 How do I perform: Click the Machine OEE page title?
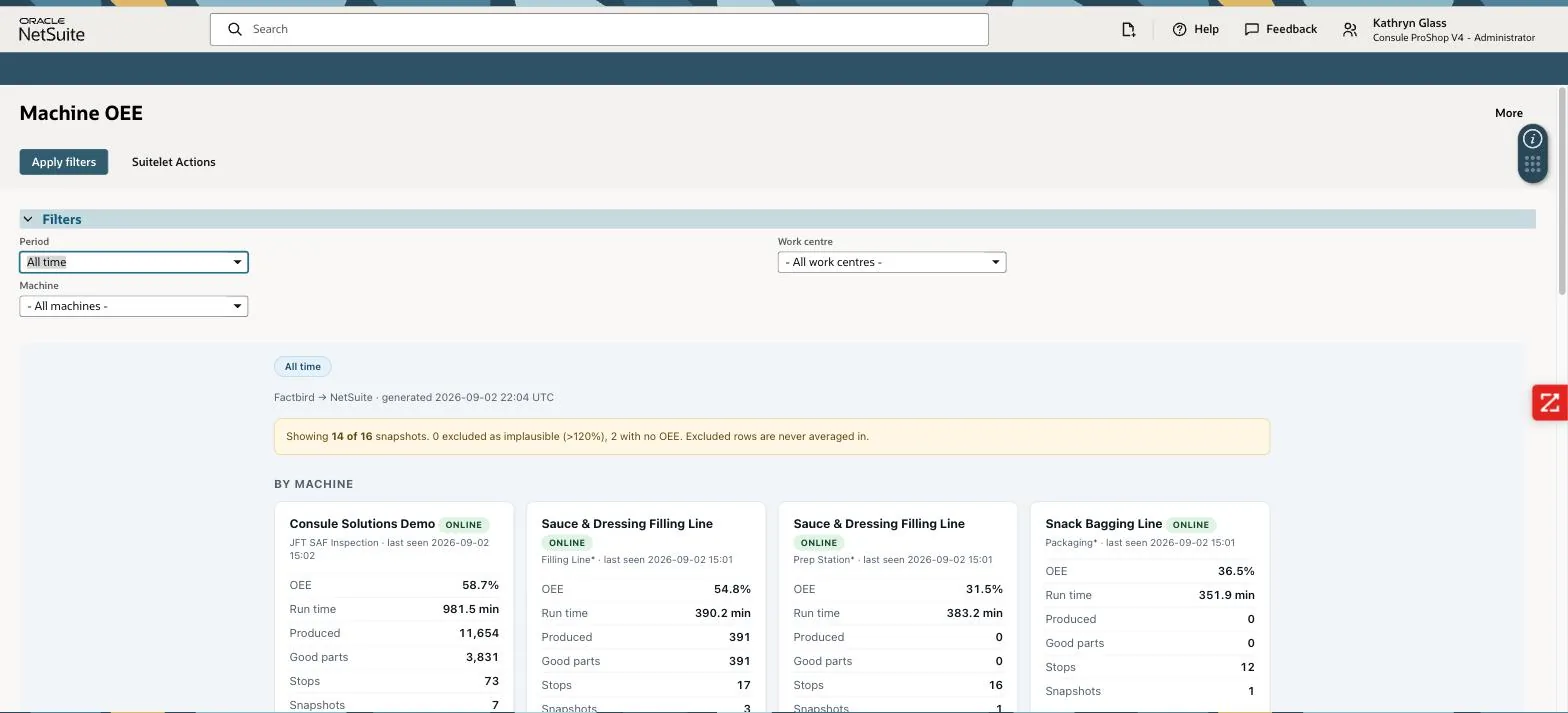81,113
